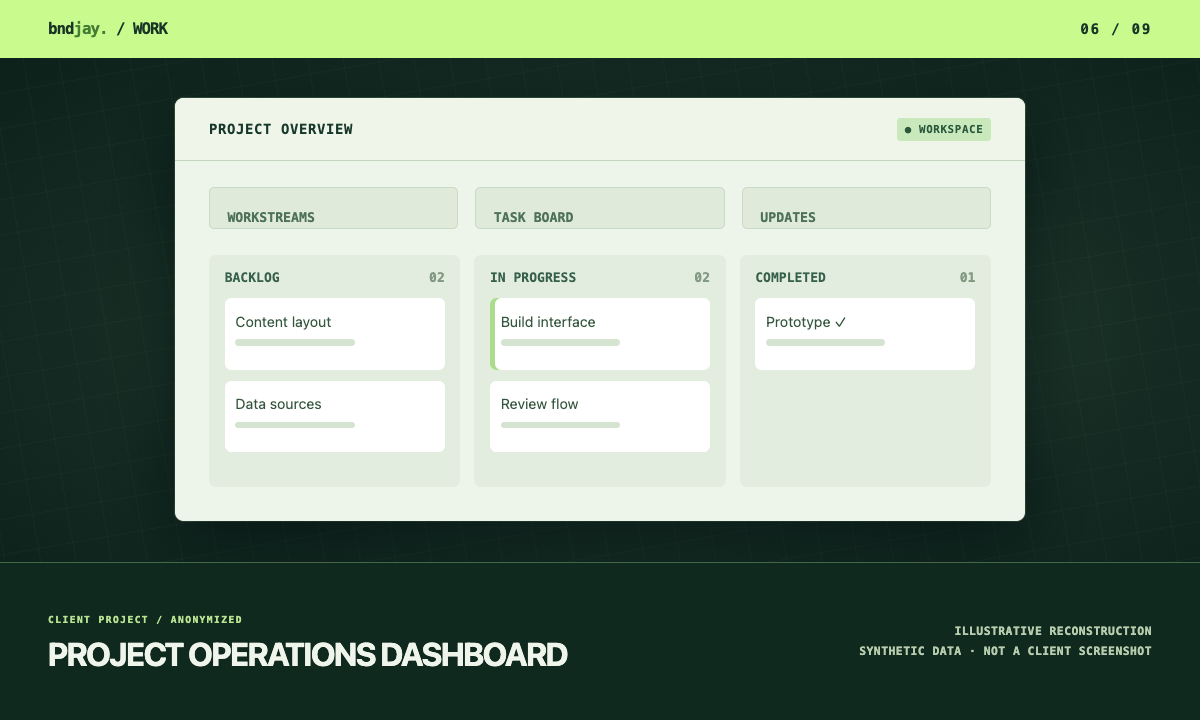Click the Backlog column count 02
The image size is (1200, 720).
pyautogui.click(x=437, y=277)
